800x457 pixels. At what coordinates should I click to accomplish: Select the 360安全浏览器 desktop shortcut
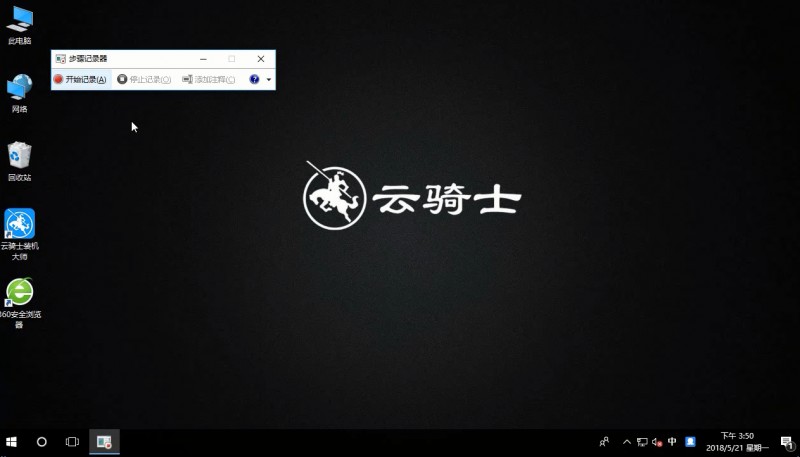point(19,303)
